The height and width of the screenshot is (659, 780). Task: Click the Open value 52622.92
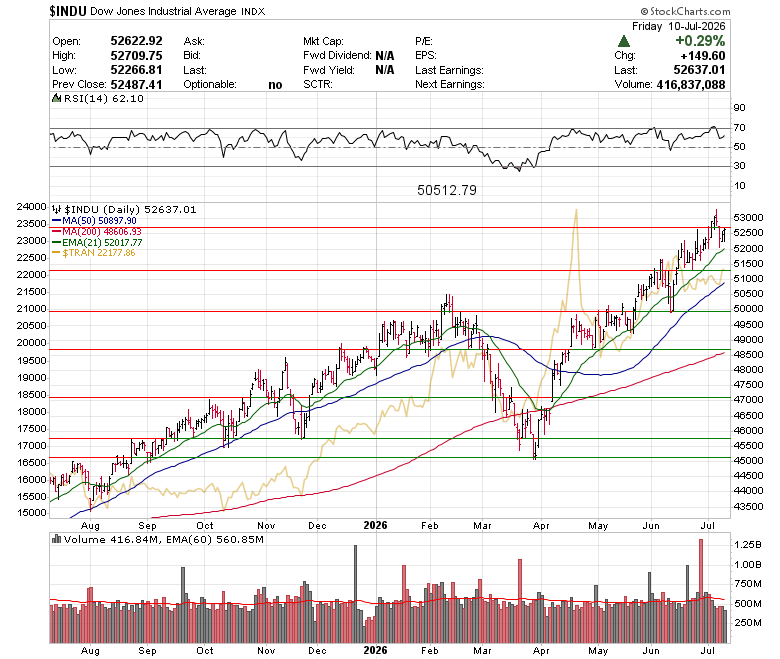[x=136, y=41]
